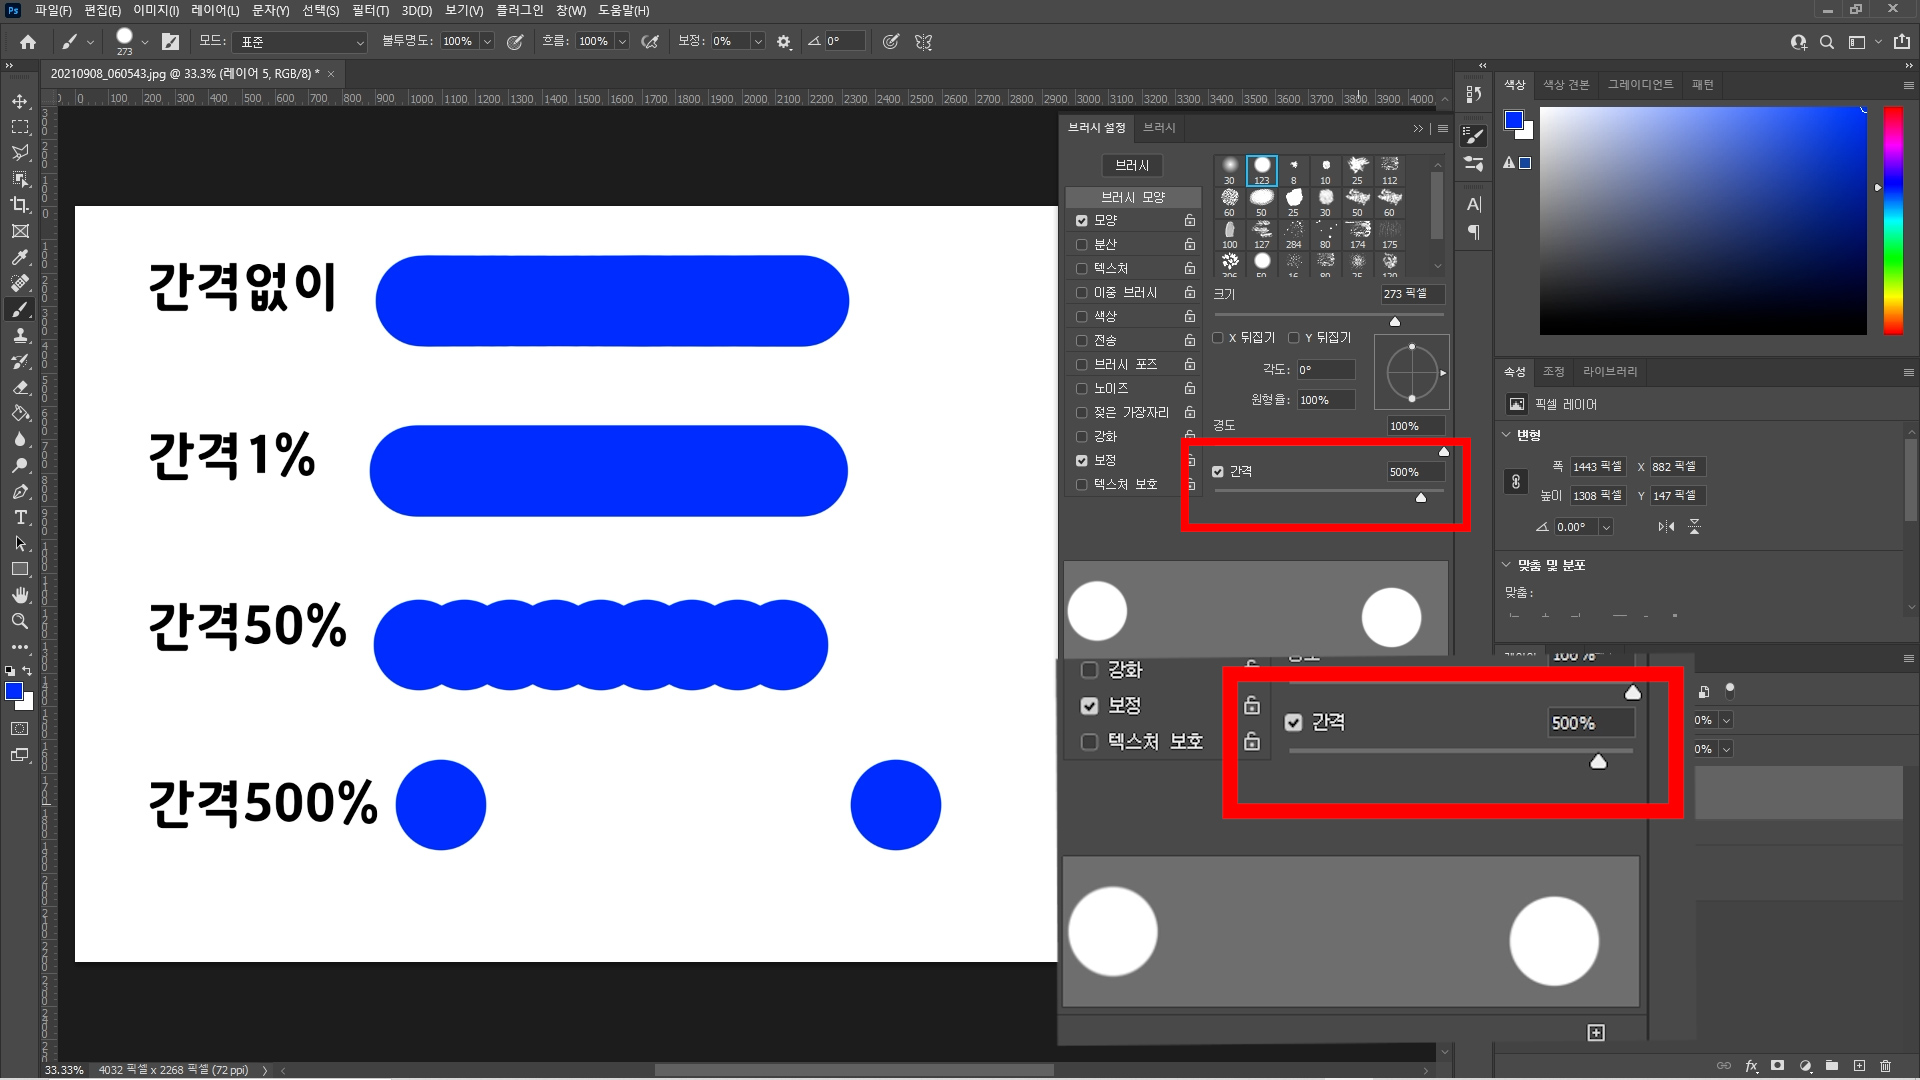The width and height of the screenshot is (1920, 1080).
Task: Open the 모드 blend mode dropdown
Action: pos(301,42)
